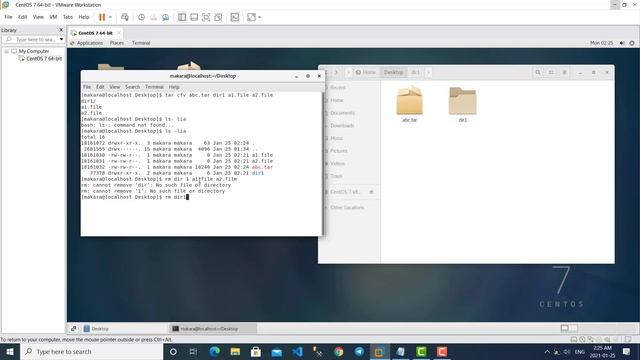Open terminal window Help menu
The width and height of the screenshot is (640, 360).
pyautogui.click(x=174, y=87)
